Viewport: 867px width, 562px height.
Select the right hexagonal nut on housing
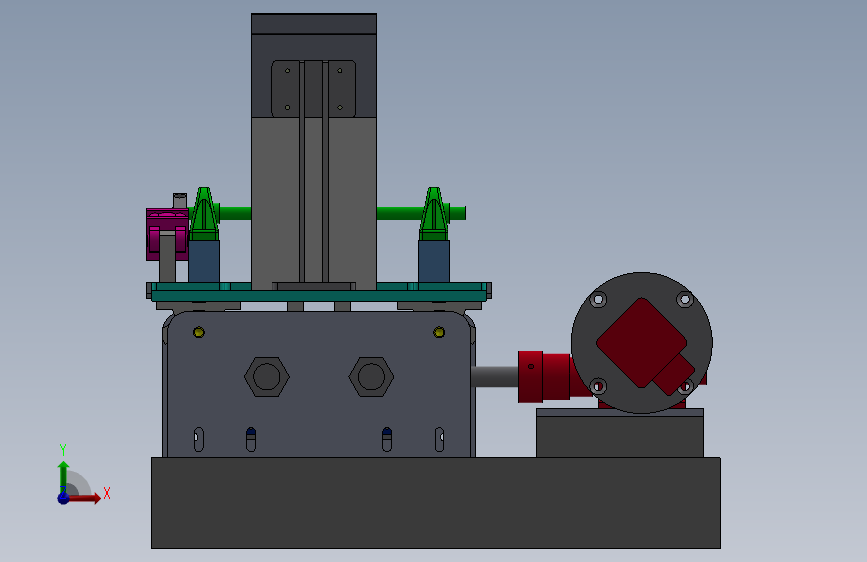(x=371, y=377)
